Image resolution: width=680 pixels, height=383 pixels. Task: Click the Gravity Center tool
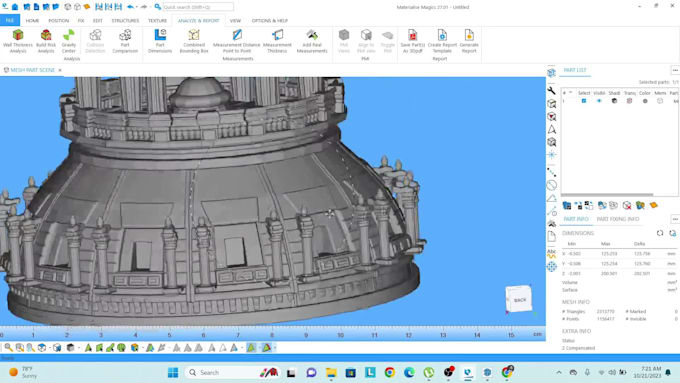[x=69, y=41]
